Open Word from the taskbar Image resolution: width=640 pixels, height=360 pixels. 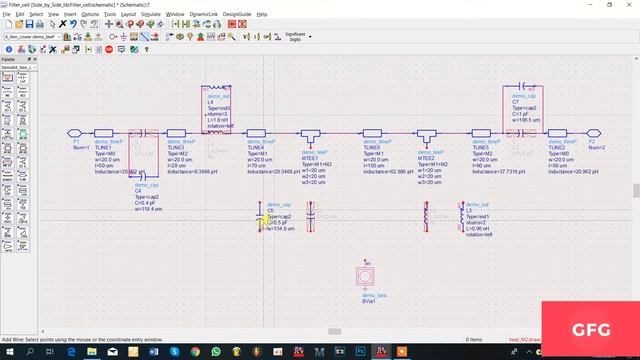(x=154, y=351)
